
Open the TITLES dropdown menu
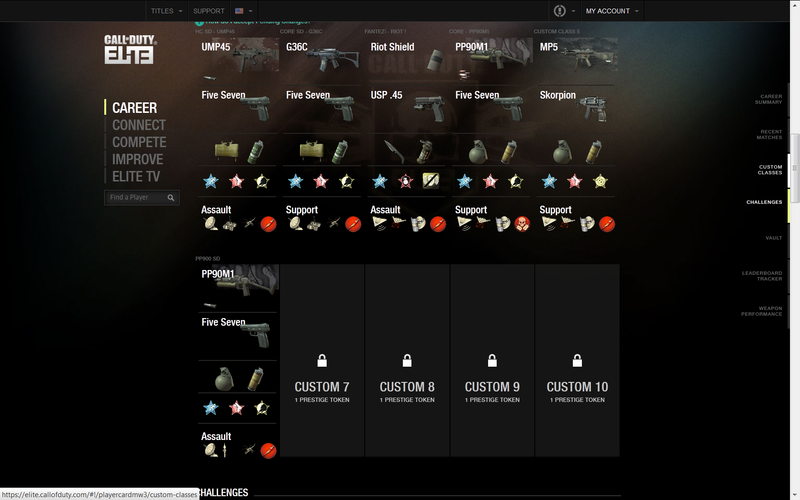pyautogui.click(x=166, y=11)
